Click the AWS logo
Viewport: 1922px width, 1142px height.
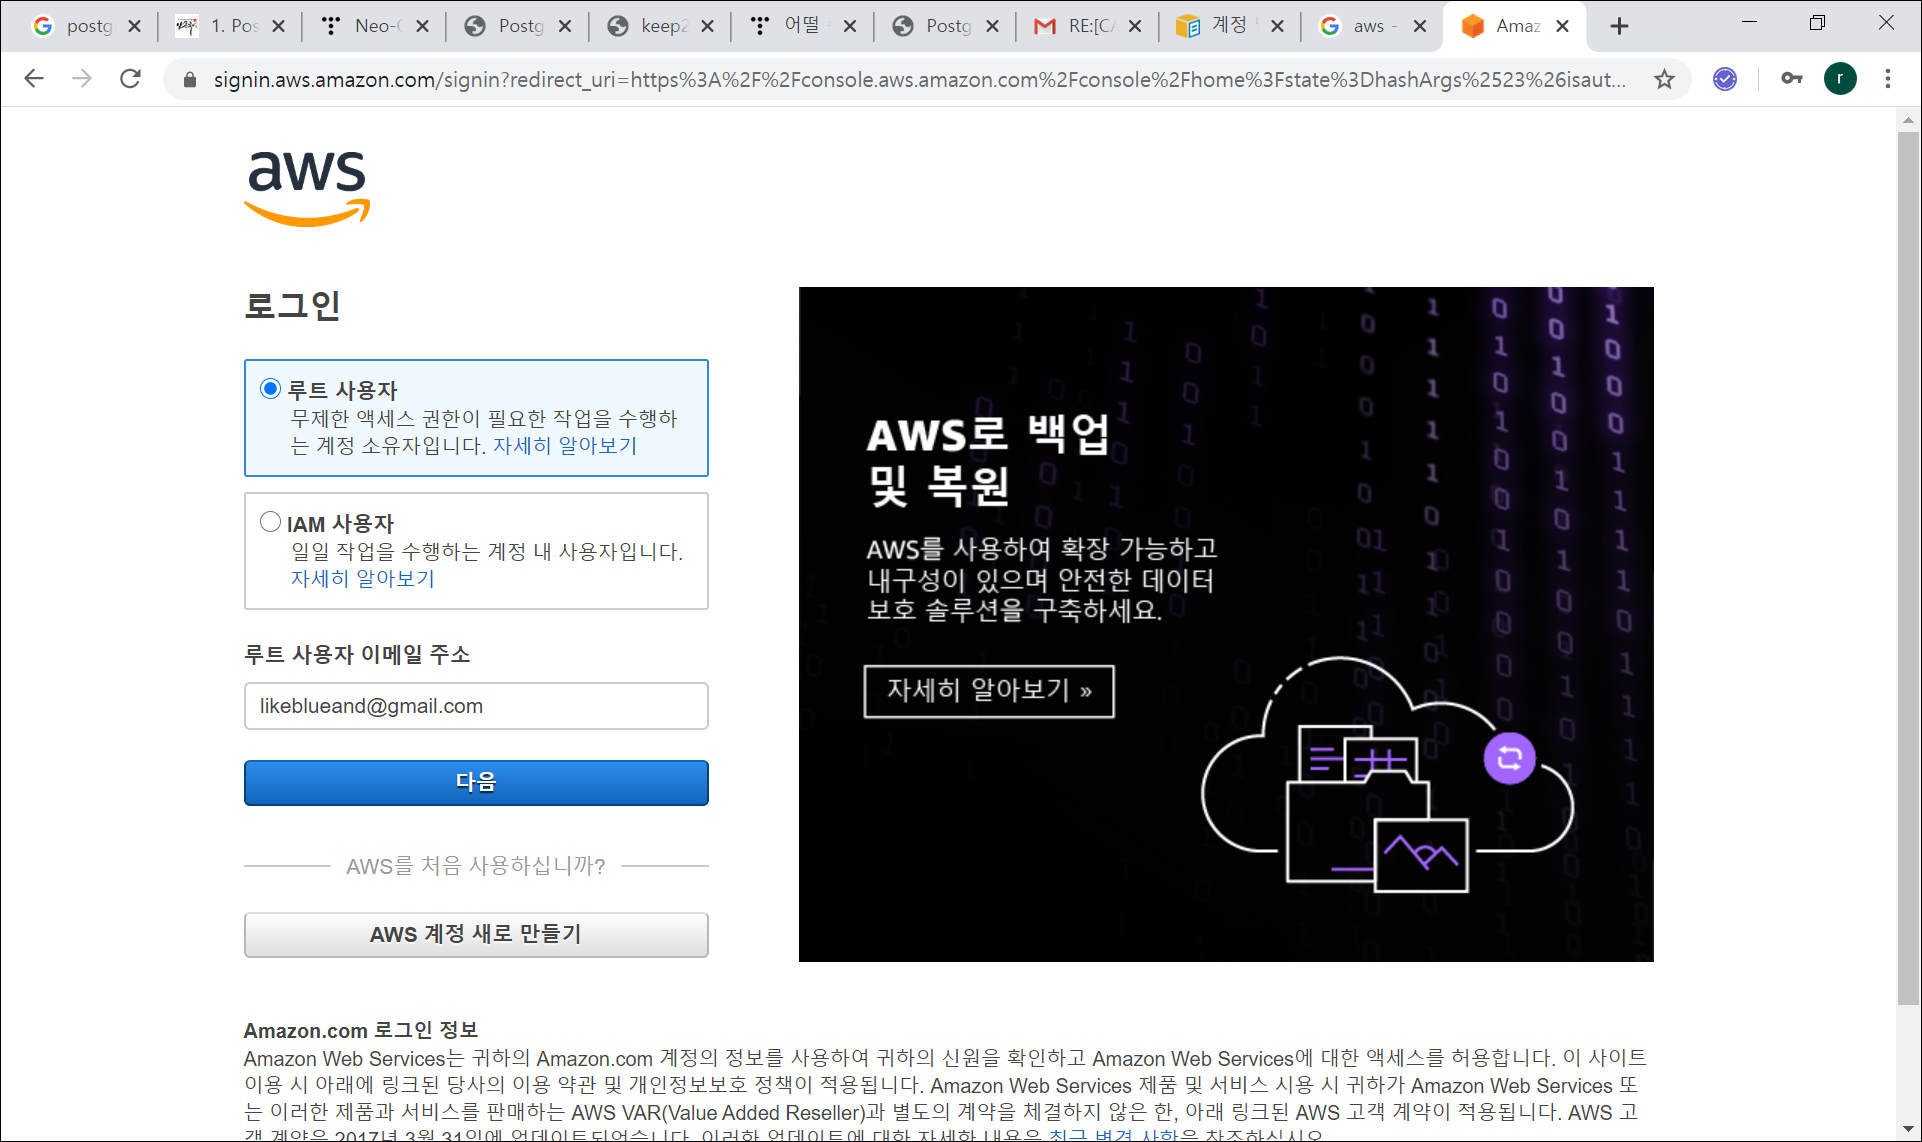pos(307,189)
